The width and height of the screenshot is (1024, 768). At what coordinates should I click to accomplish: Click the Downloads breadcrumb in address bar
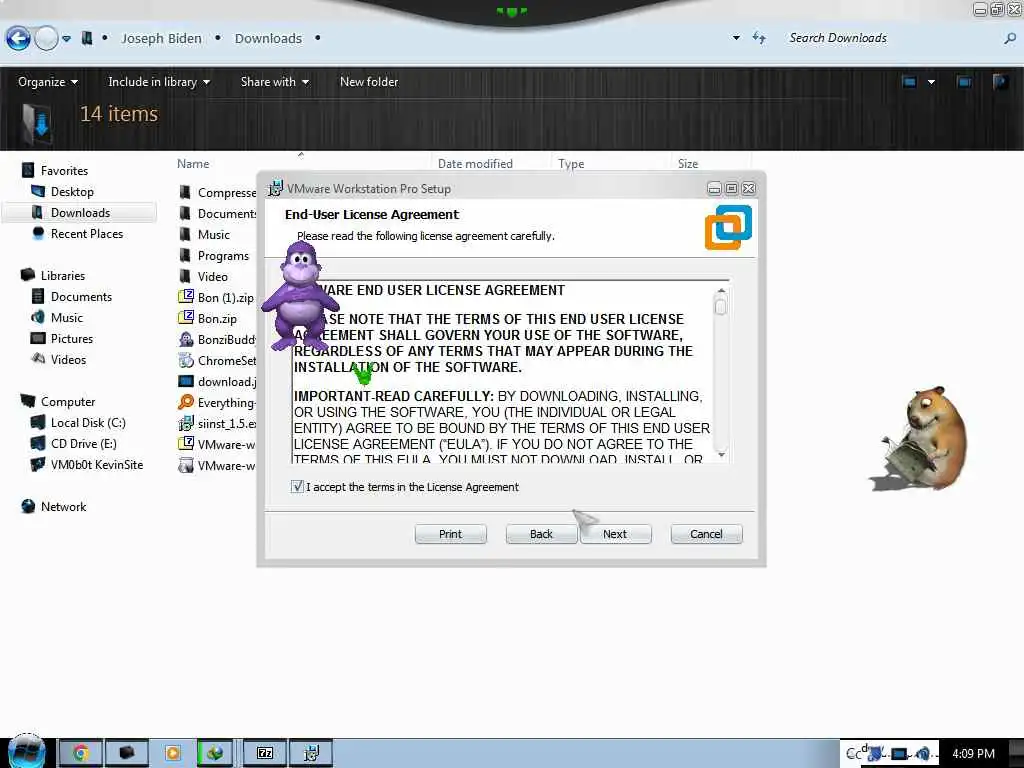(x=268, y=39)
